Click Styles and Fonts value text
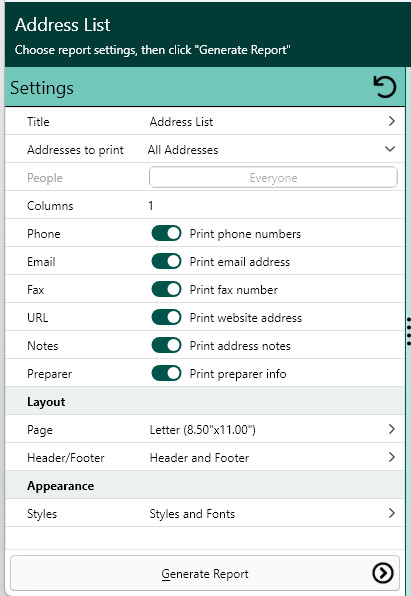Image resolution: width=411 pixels, height=596 pixels. click(x=192, y=514)
